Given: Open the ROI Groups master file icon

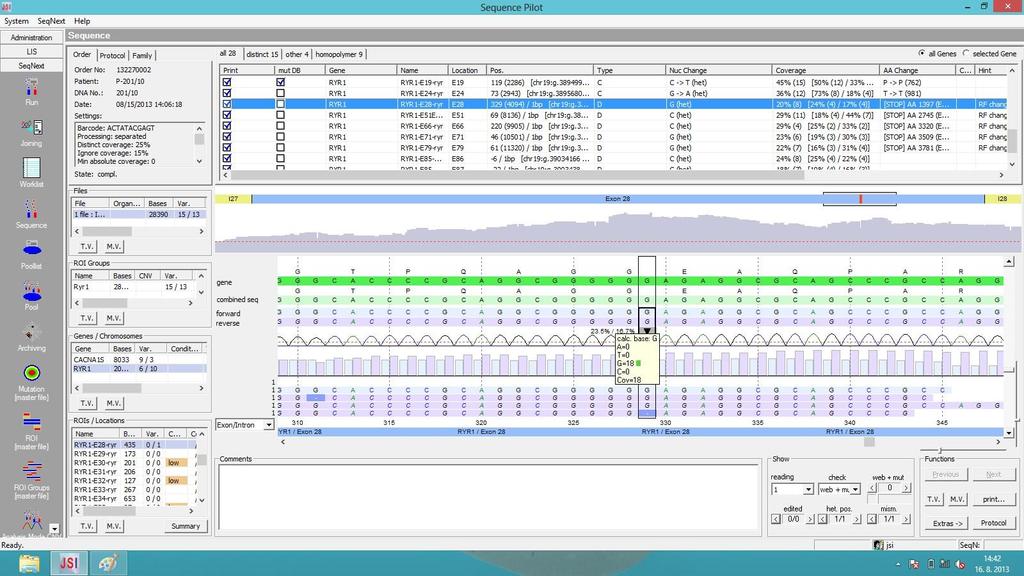Looking at the screenshot, I should point(31,472).
